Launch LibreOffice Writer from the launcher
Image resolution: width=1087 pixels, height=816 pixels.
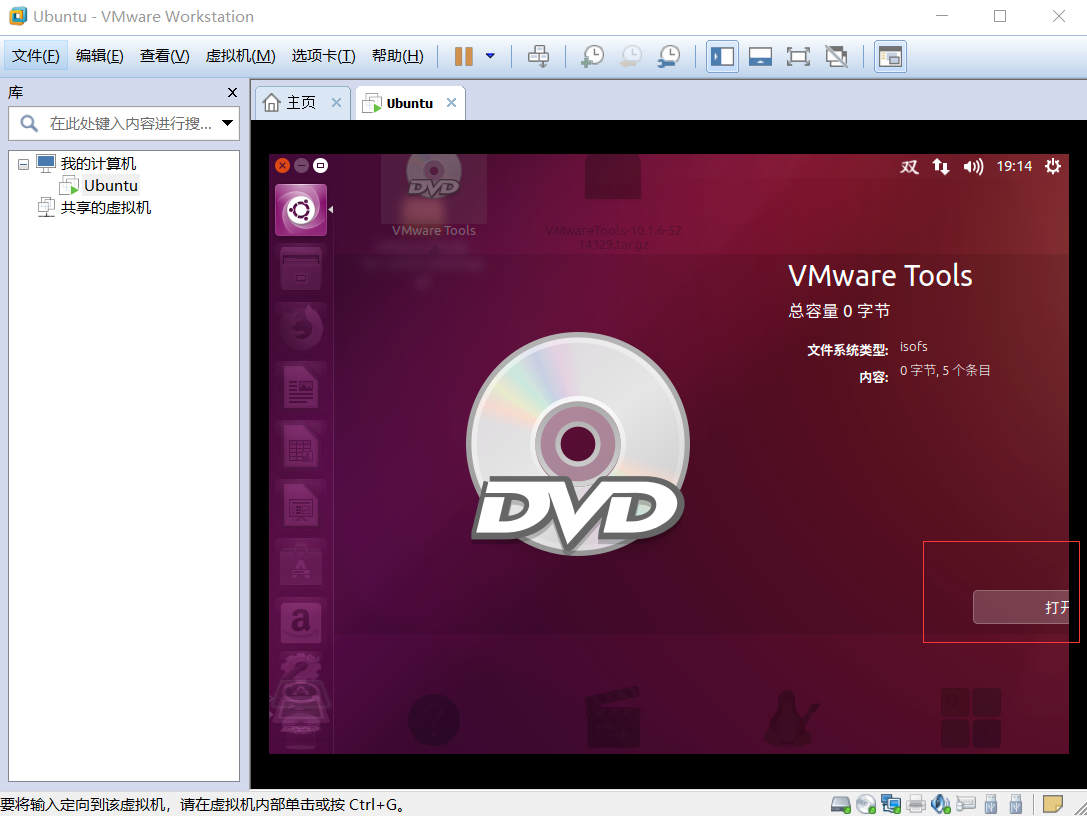(x=301, y=387)
